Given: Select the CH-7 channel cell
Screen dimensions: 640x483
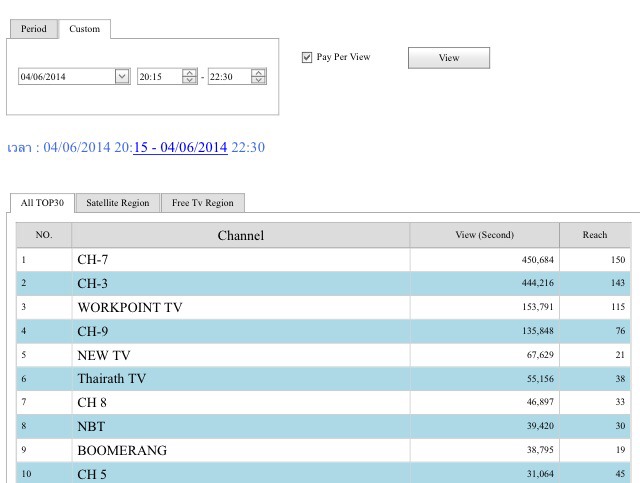Looking at the screenshot, I should tap(241, 260).
